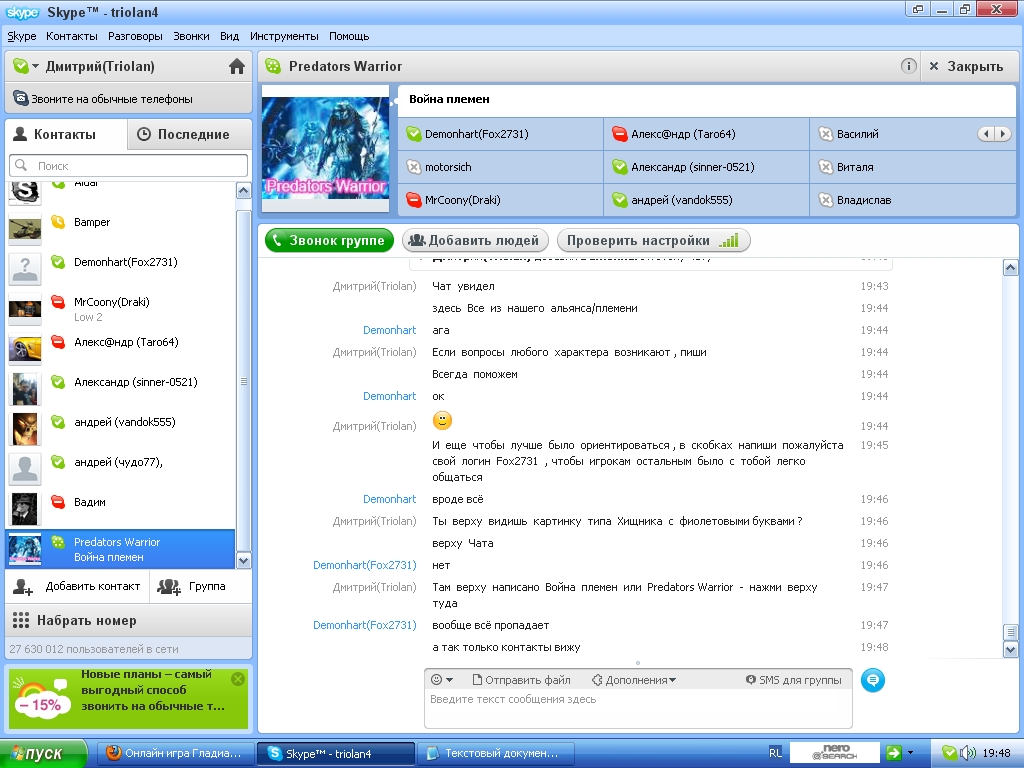This screenshot has height=768, width=1024.
Task: Open the Помощь menu
Action: [x=349, y=36]
